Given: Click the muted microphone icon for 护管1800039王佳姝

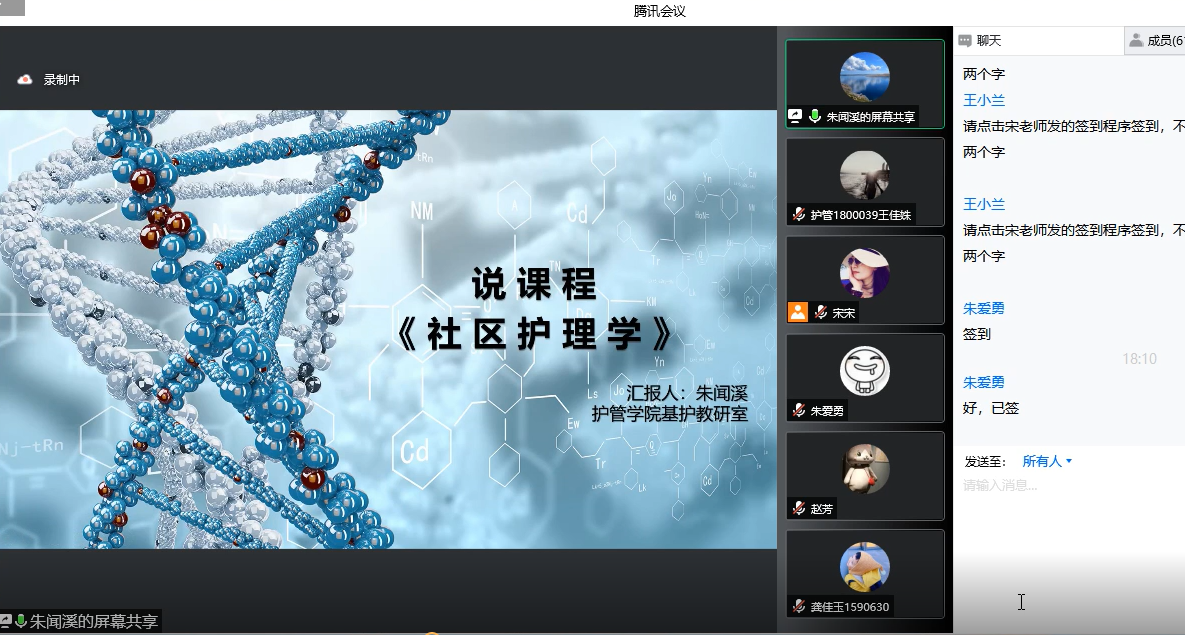Looking at the screenshot, I should 799,214.
